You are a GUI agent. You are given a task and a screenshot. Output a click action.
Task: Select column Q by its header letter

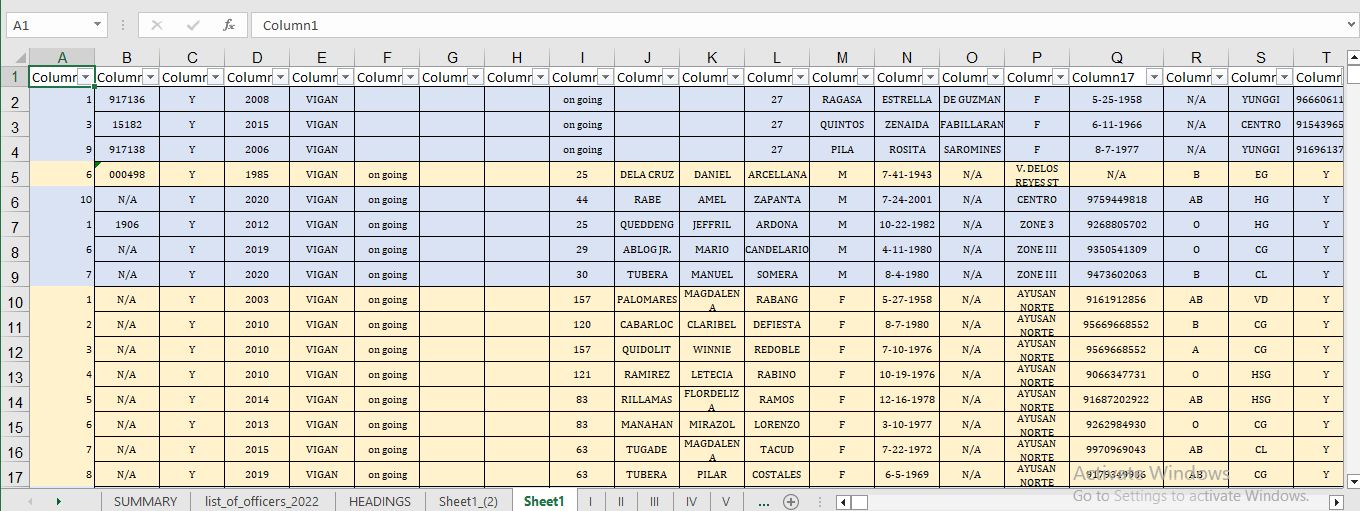click(1116, 57)
